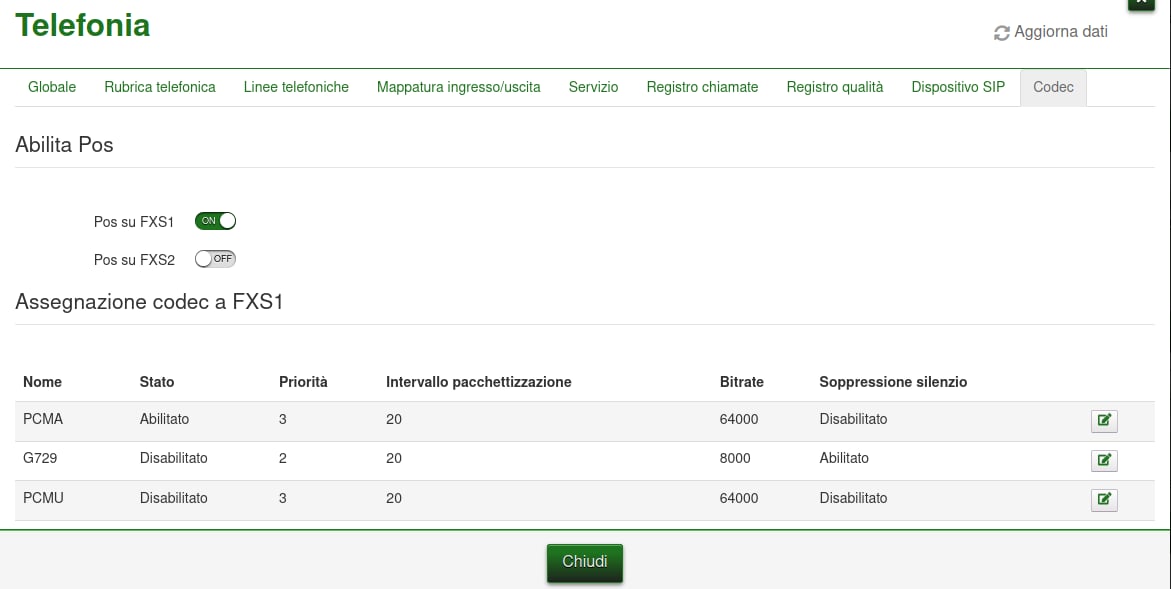The width and height of the screenshot is (1171, 589).
Task: Edit the PCMA codec row
Action: click(1104, 421)
